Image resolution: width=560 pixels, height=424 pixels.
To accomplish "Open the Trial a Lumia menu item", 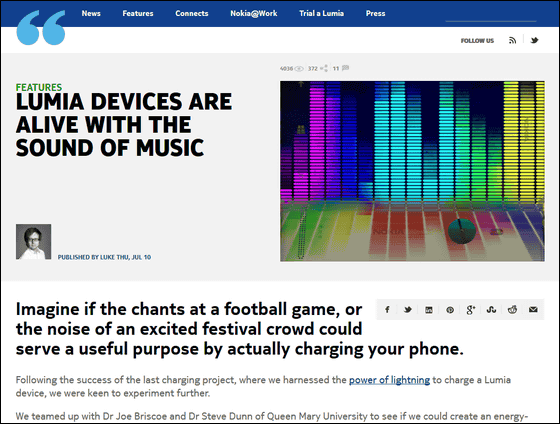I will [x=321, y=14].
